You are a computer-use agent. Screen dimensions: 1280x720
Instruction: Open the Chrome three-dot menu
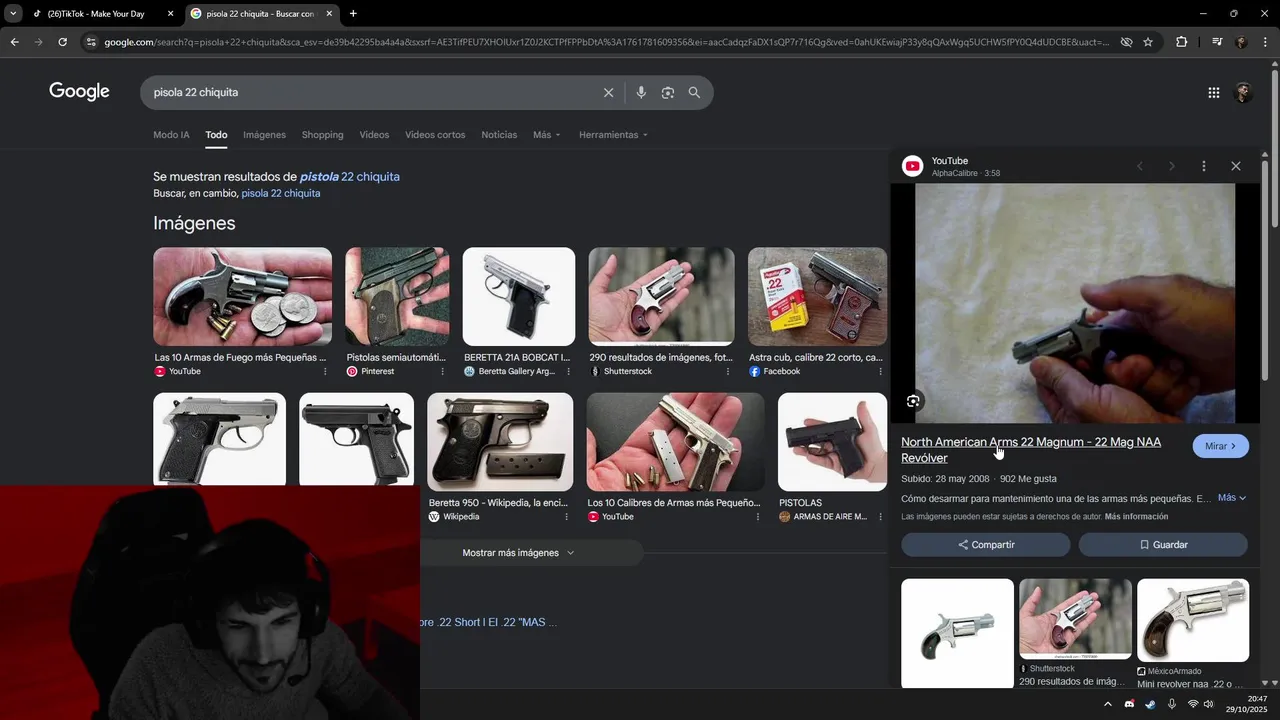pyautogui.click(x=1265, y=42)
